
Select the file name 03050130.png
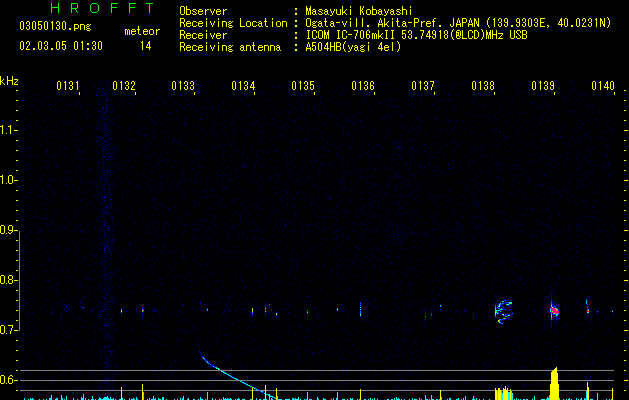(x=55, y=26)
